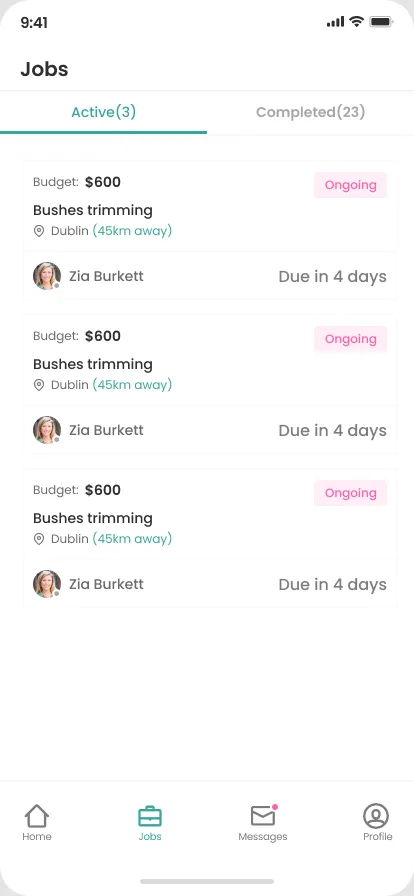
Task: Open the first Bushes trimming job title
Action: pos(93,210)
